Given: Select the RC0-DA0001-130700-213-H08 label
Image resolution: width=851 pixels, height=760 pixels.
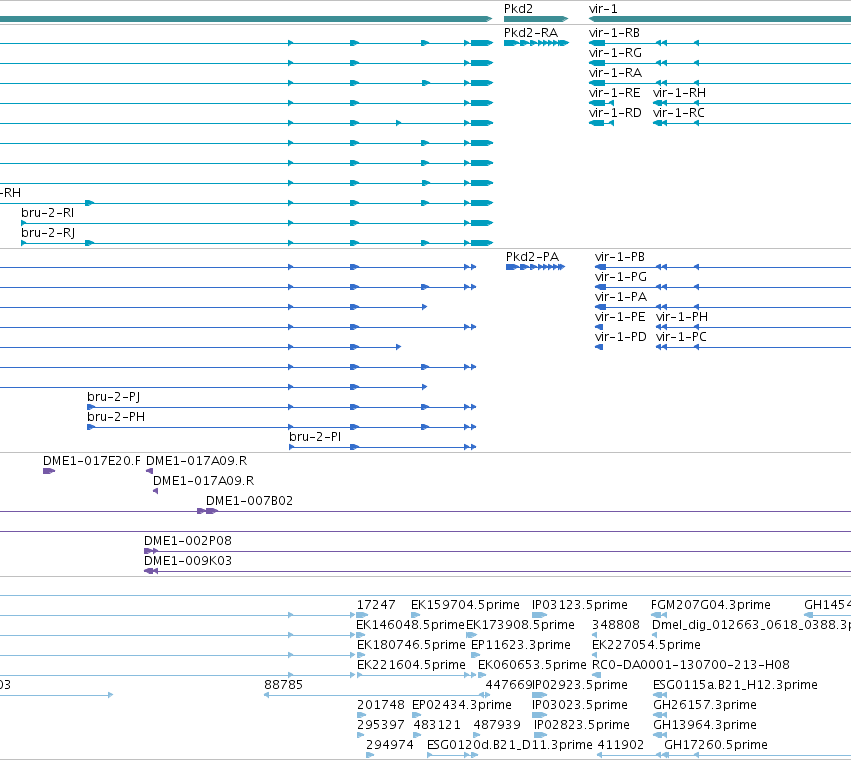Looking at the screenshot, I should pyautogui.click(x=691, y=666).
